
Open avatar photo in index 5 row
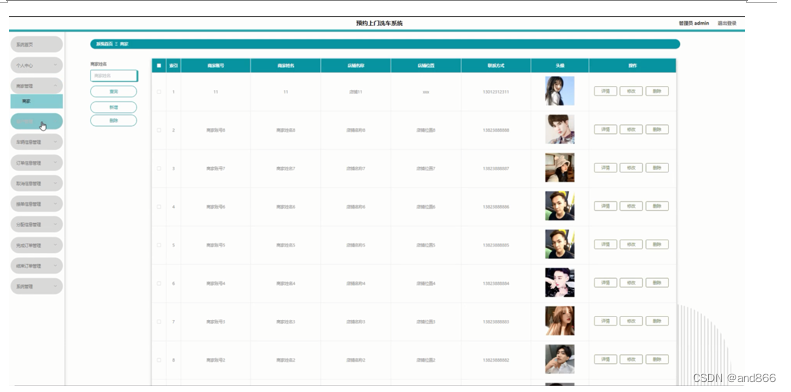(x=559, y=244)
